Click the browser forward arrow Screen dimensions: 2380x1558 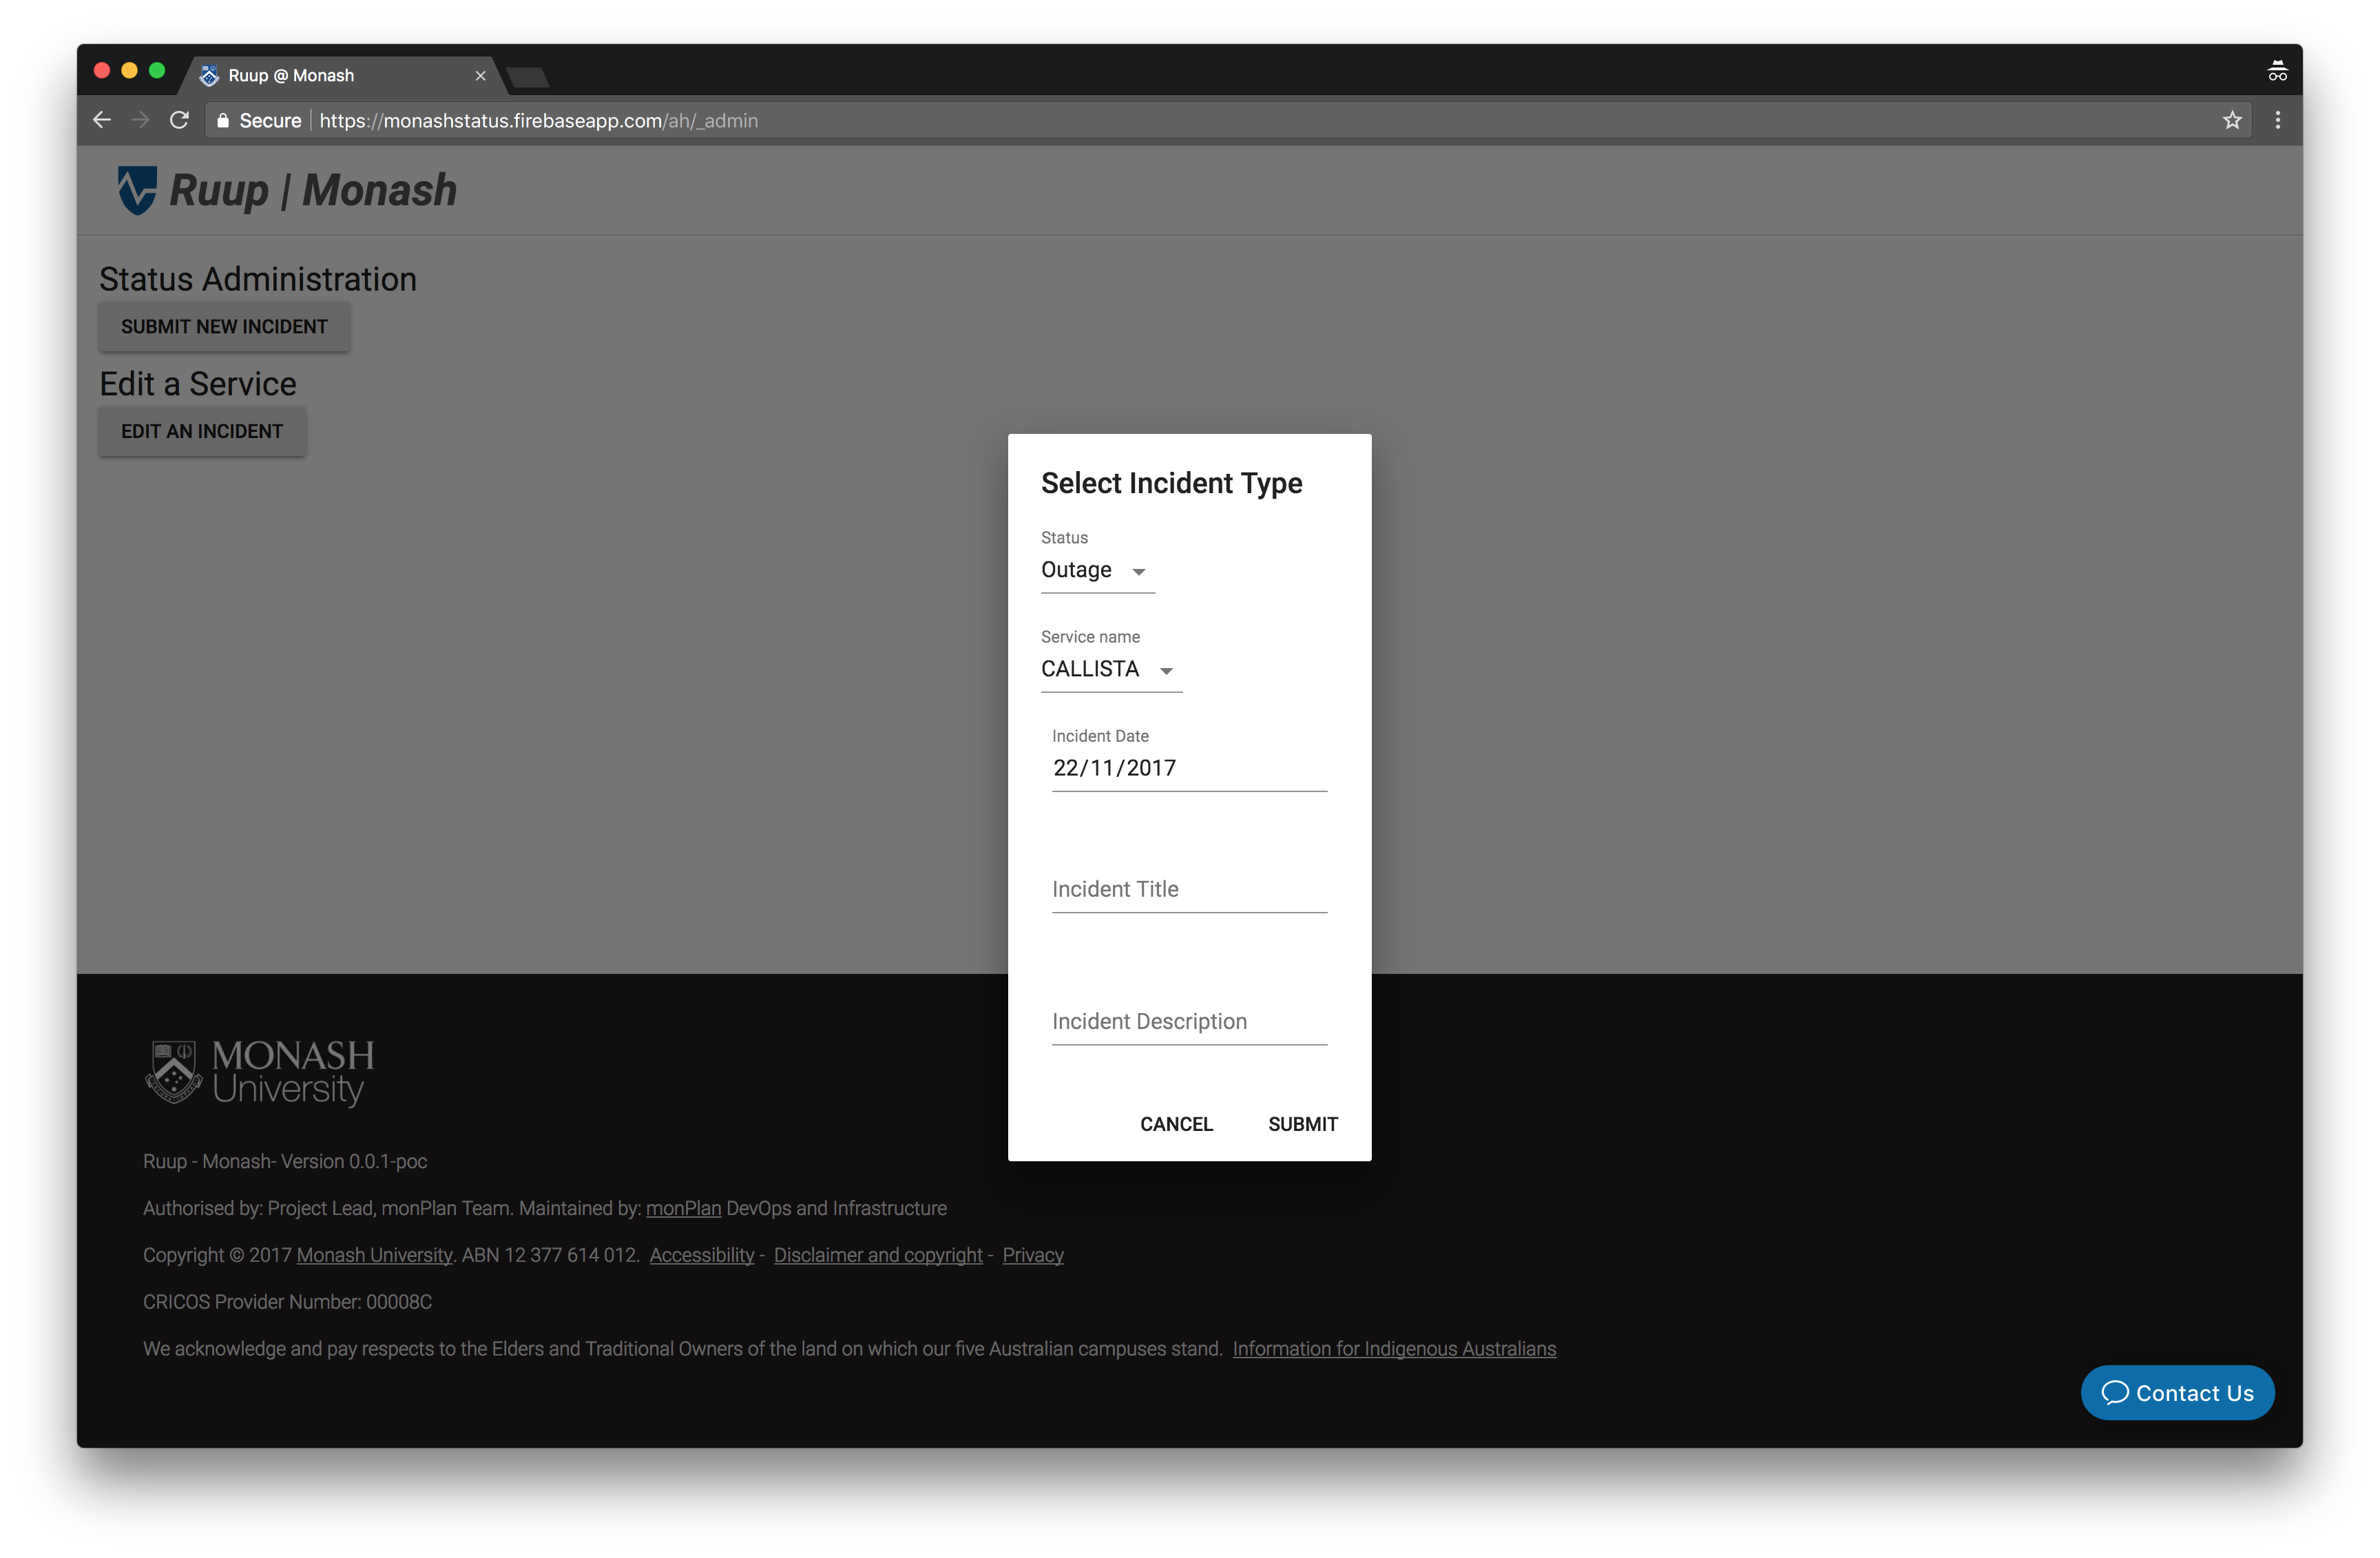point(140,120)
